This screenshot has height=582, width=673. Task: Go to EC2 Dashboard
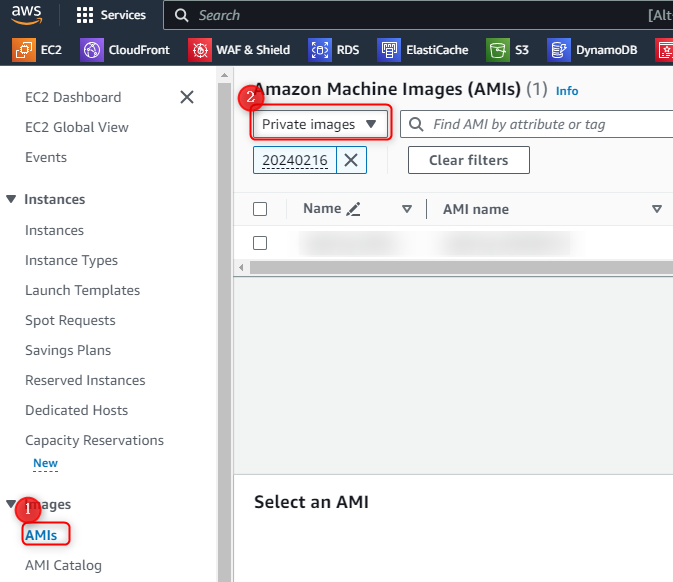point(73,97)
